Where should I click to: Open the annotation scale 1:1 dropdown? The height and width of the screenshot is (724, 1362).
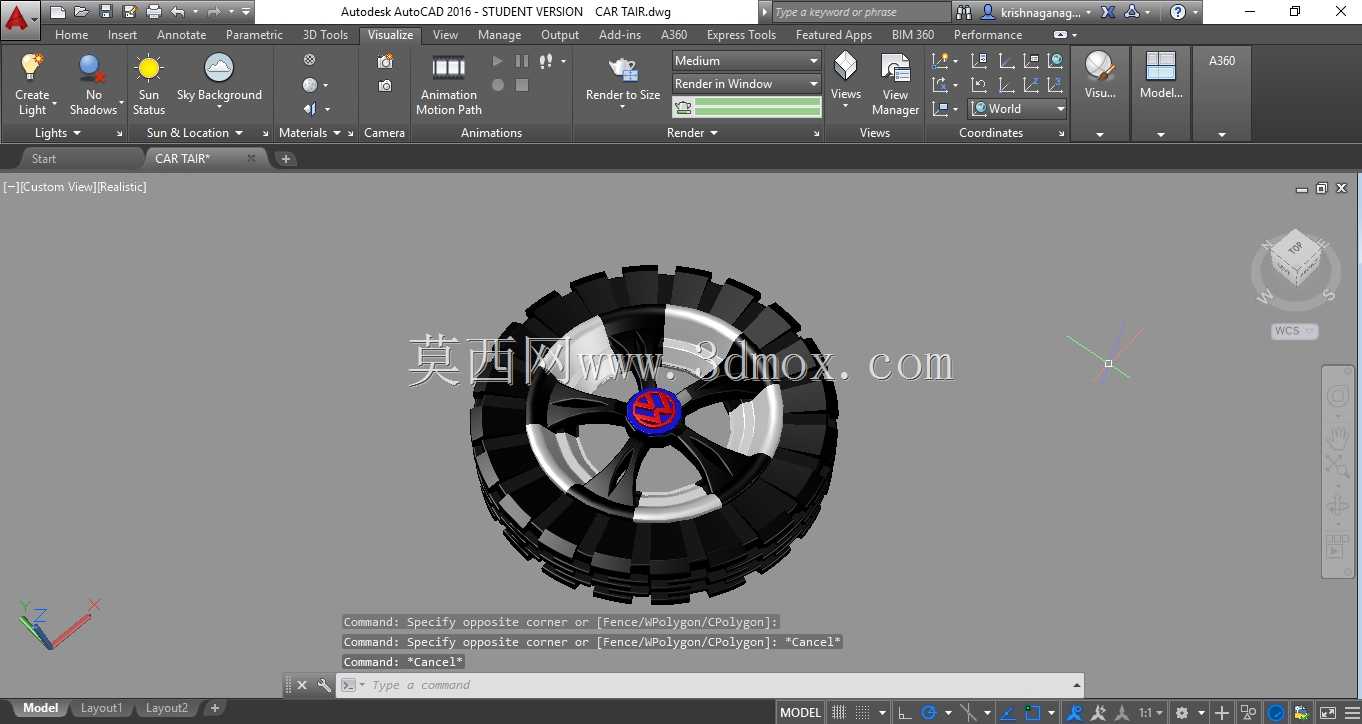point(1150,713)
